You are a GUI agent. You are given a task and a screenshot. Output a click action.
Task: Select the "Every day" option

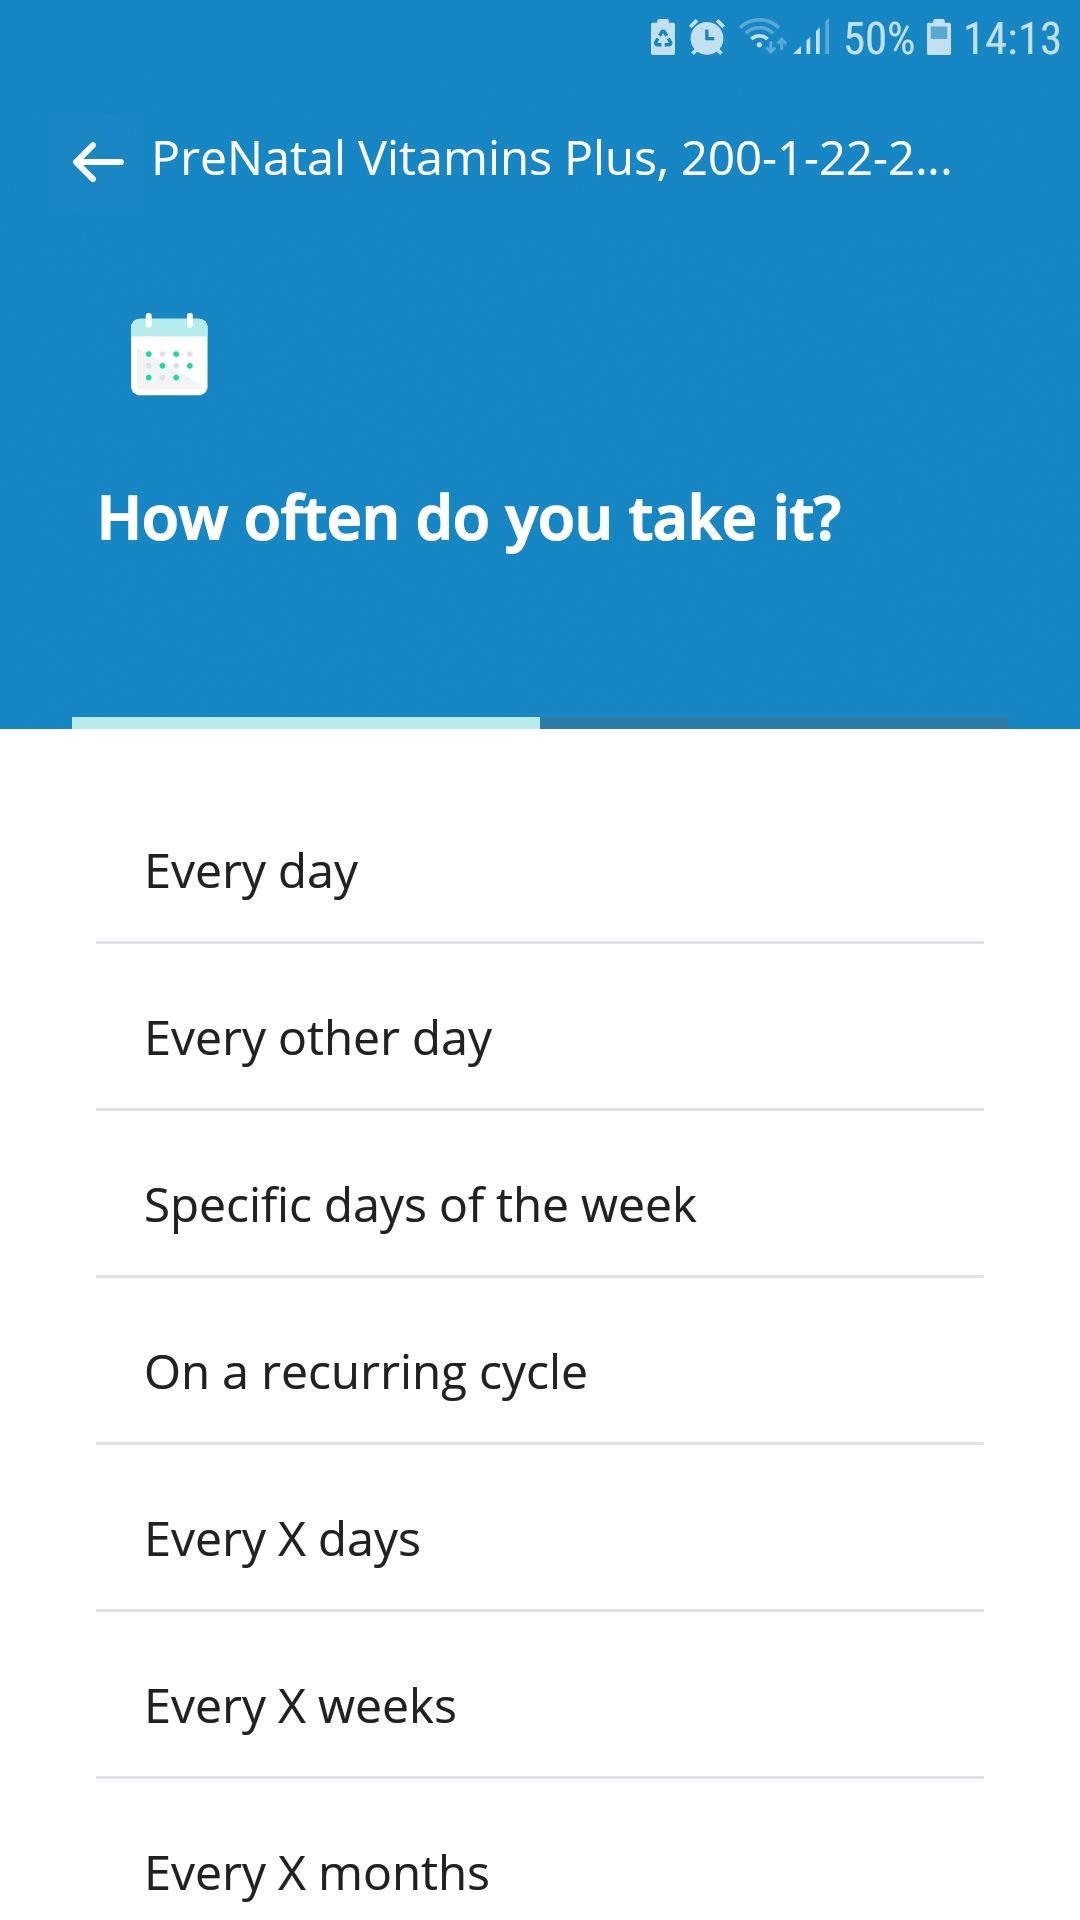(540, 871)
